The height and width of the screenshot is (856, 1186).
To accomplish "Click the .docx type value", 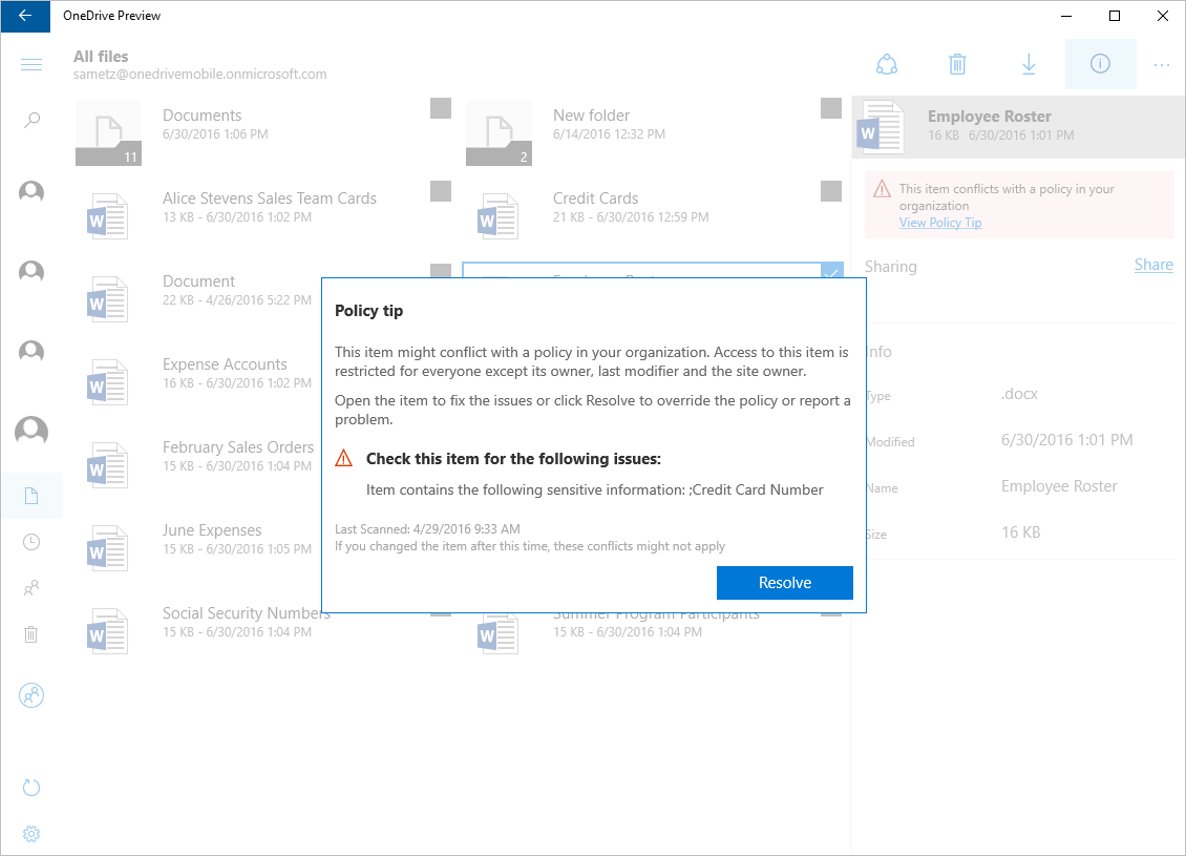I will point(1020,394).
